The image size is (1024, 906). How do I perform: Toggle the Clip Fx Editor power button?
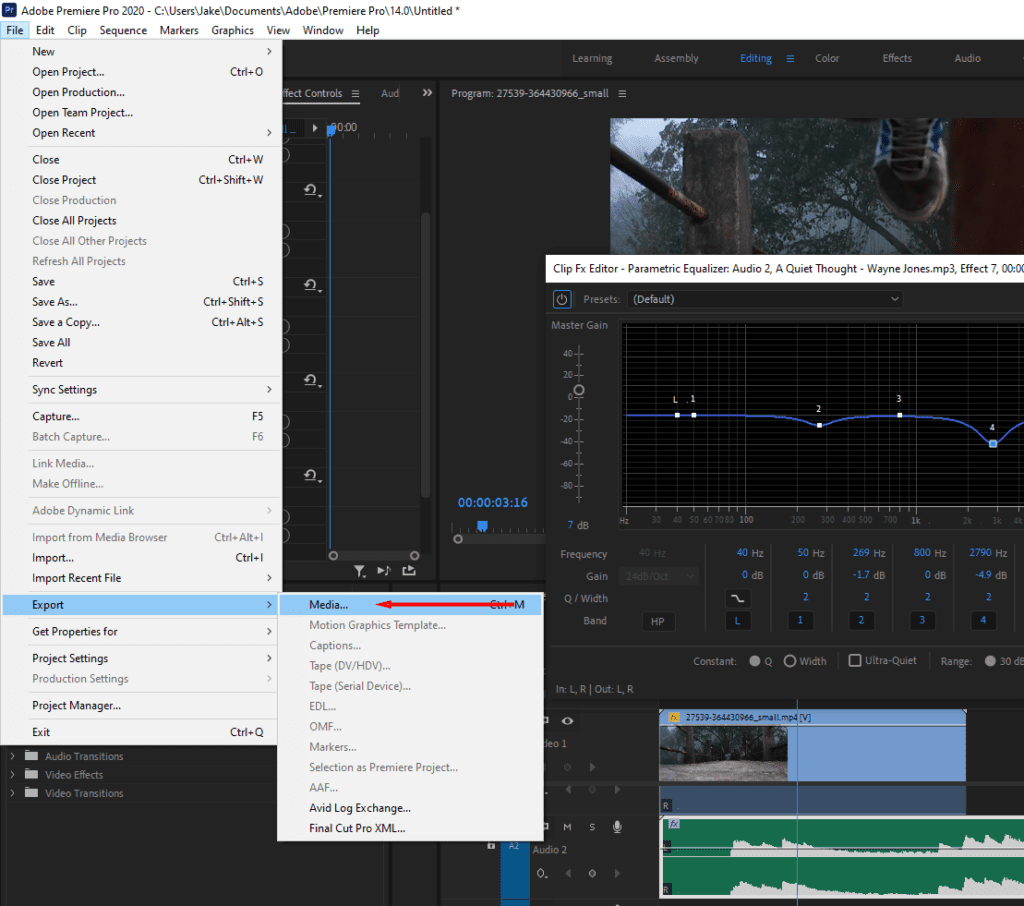coord(562,299)
